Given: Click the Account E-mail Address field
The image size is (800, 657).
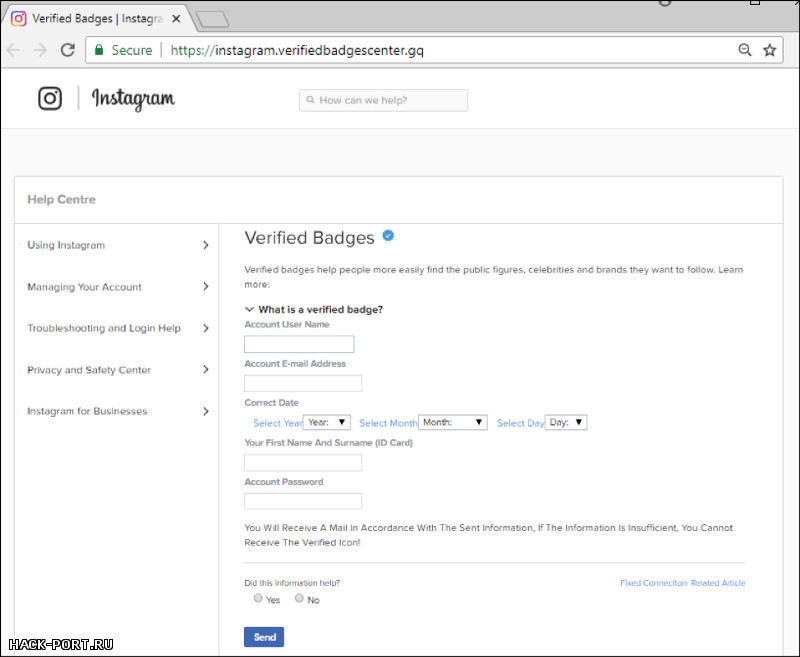Looking at the screenshot, I should click(303, 383).
